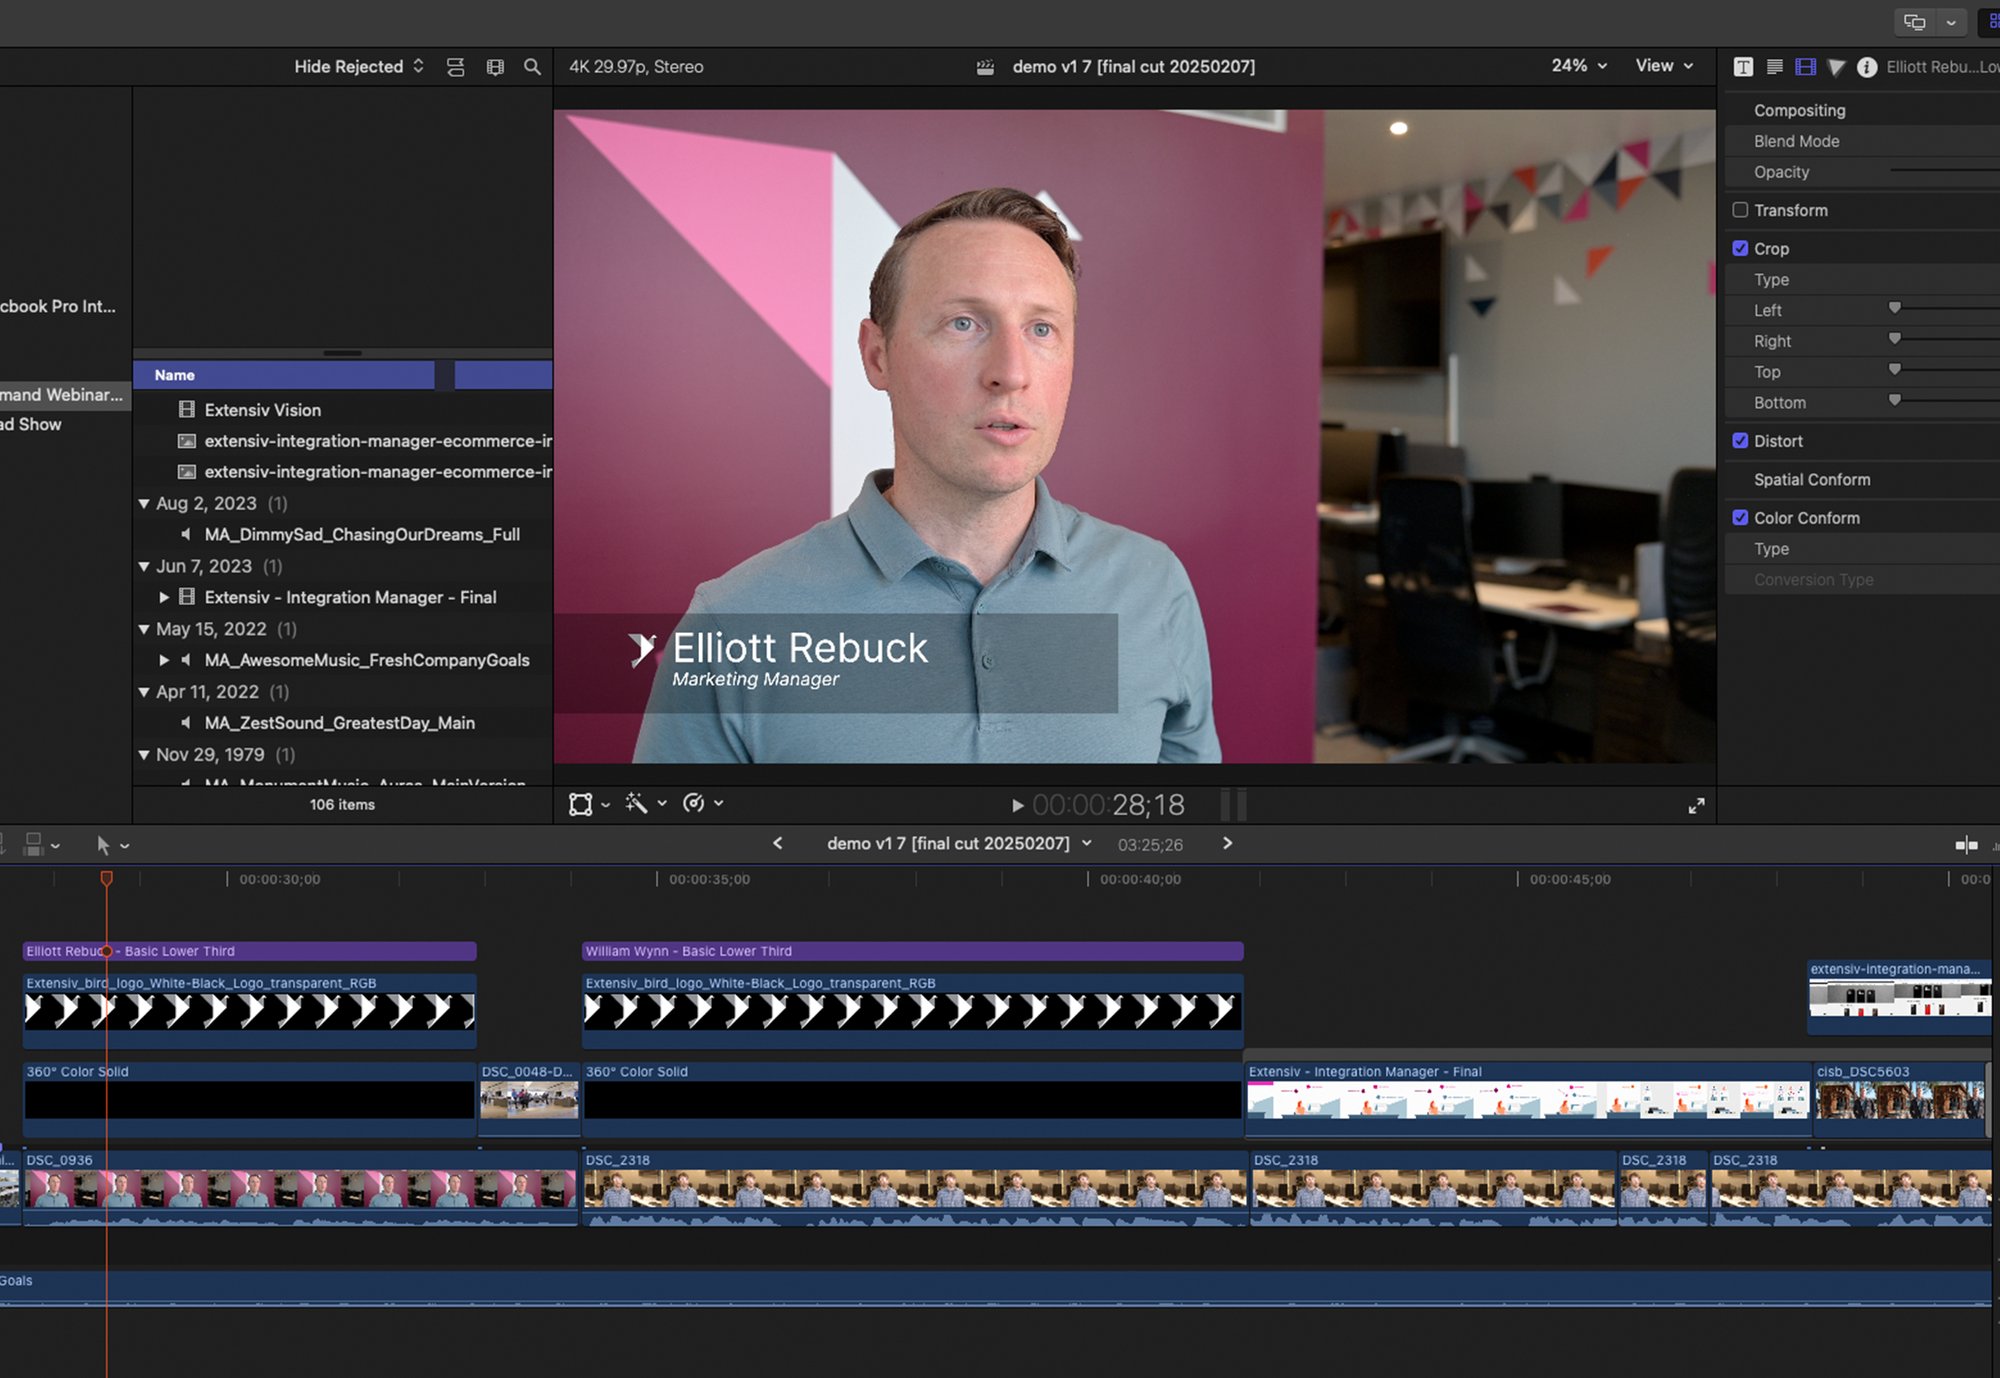Screen dimensions: 2000x1378
Task: Open the 24% zoom level dropdown
Action: (x=1579, y=66)
